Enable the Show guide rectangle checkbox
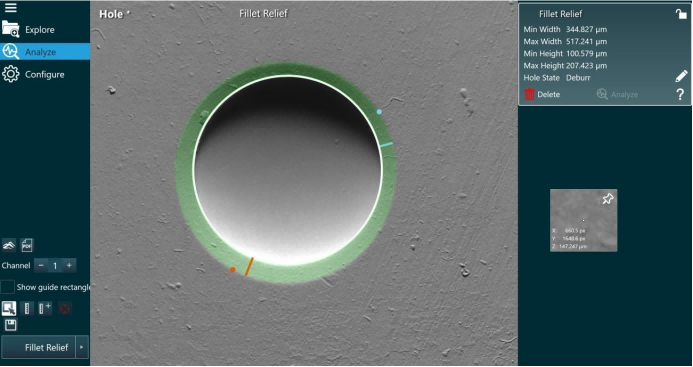 8,287
